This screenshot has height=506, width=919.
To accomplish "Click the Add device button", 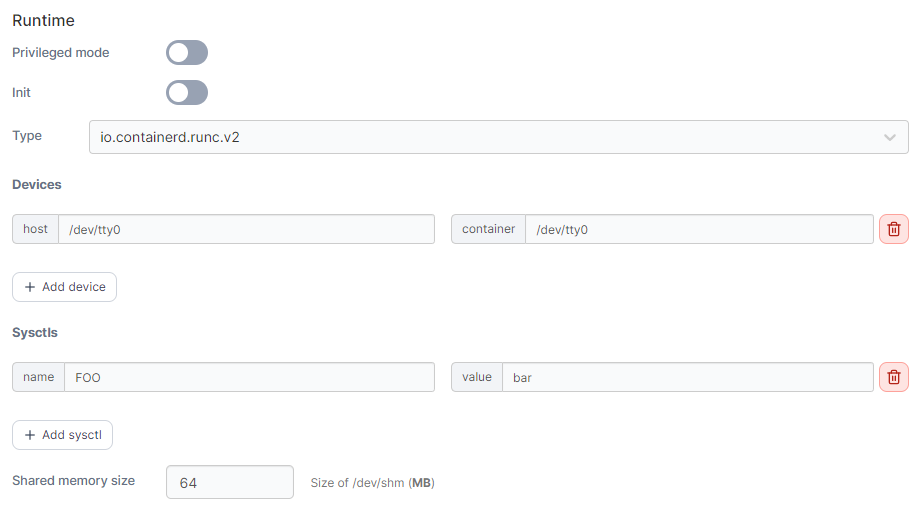I will pyautogui.click(x=65, y=287).
